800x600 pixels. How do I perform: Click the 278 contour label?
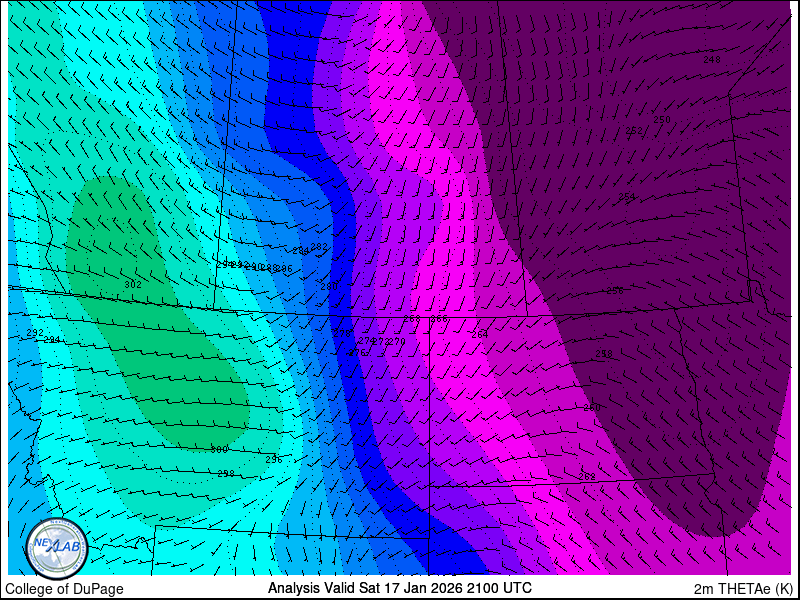(343, 334)
